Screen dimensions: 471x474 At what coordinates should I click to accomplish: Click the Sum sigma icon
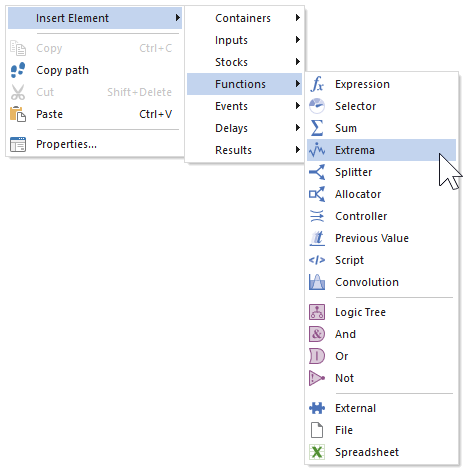[317, 128]
